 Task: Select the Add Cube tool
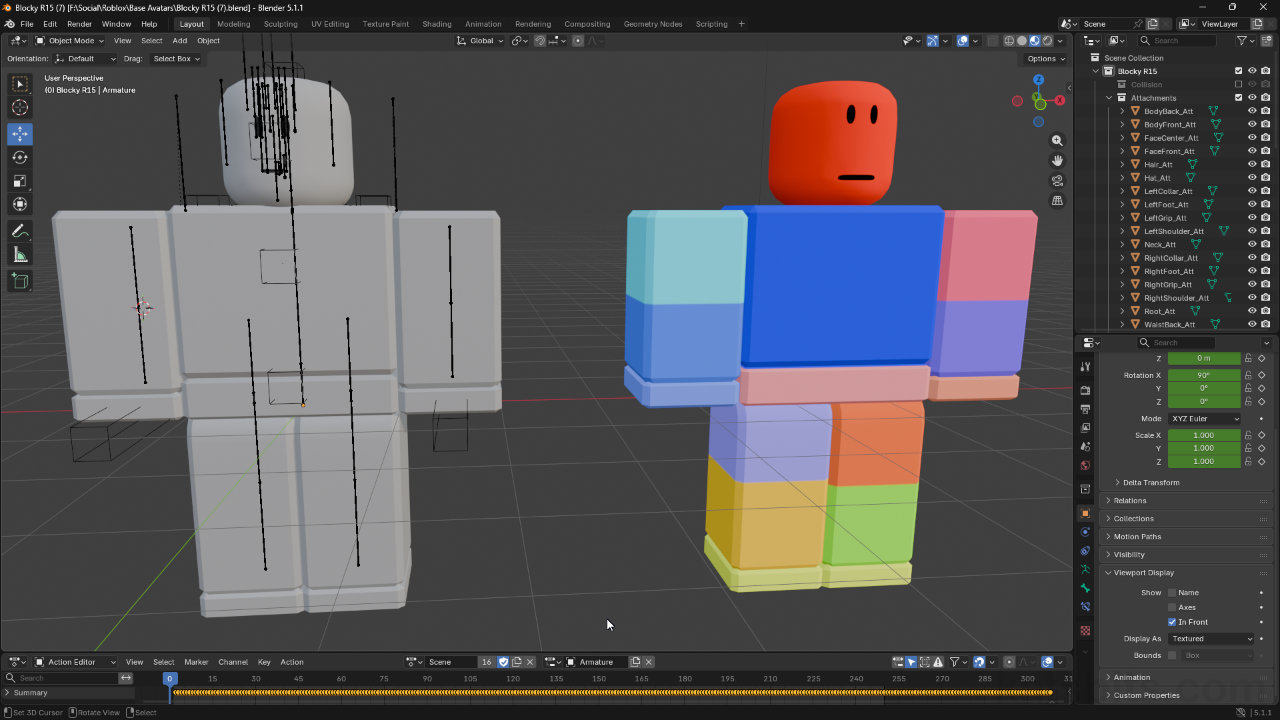(20, 281)
